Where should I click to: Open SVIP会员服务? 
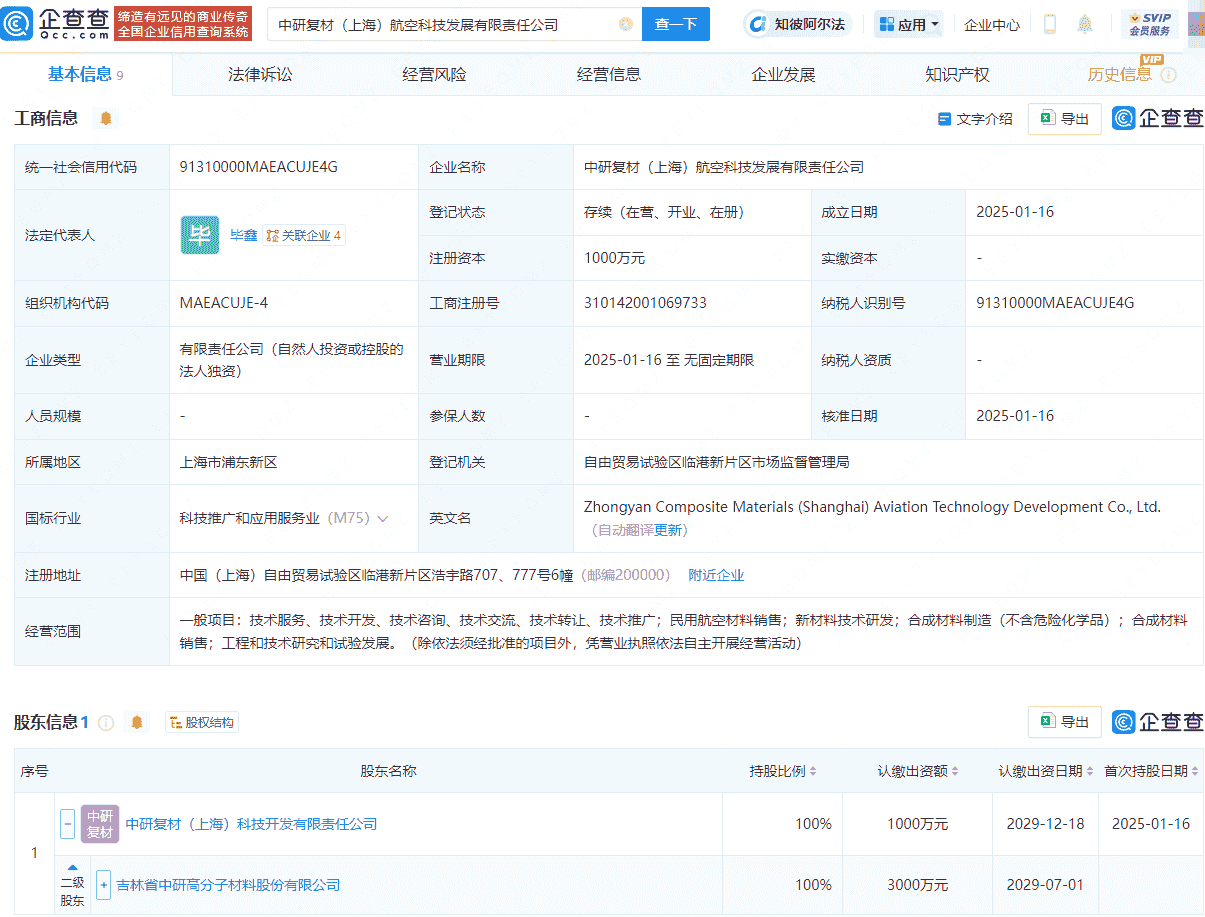1150,24
